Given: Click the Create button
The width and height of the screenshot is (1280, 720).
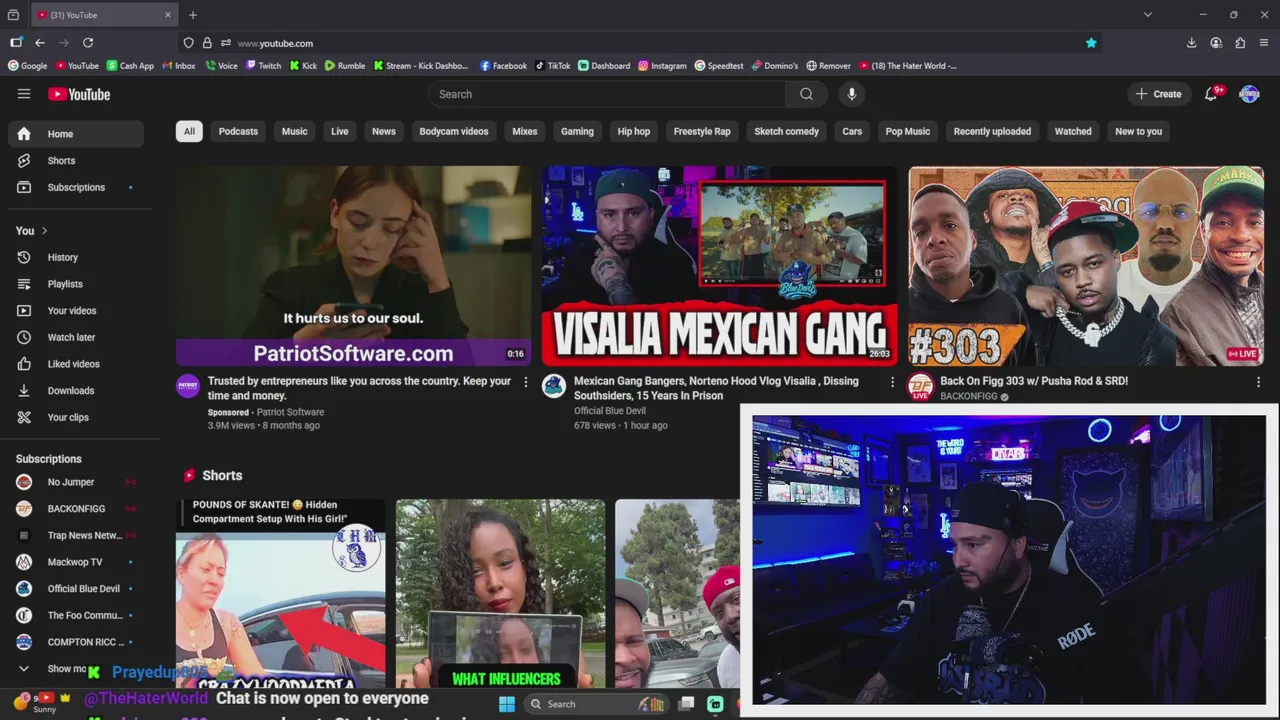Looking at the screenshot, I should coord(1159,94).
